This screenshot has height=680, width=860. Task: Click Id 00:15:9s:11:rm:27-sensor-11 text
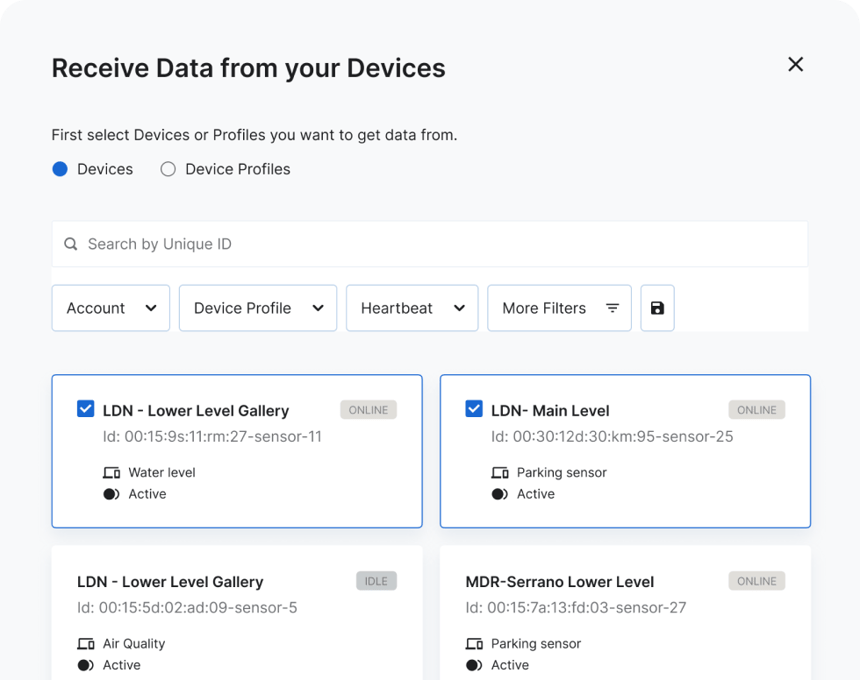coord(212,437)
